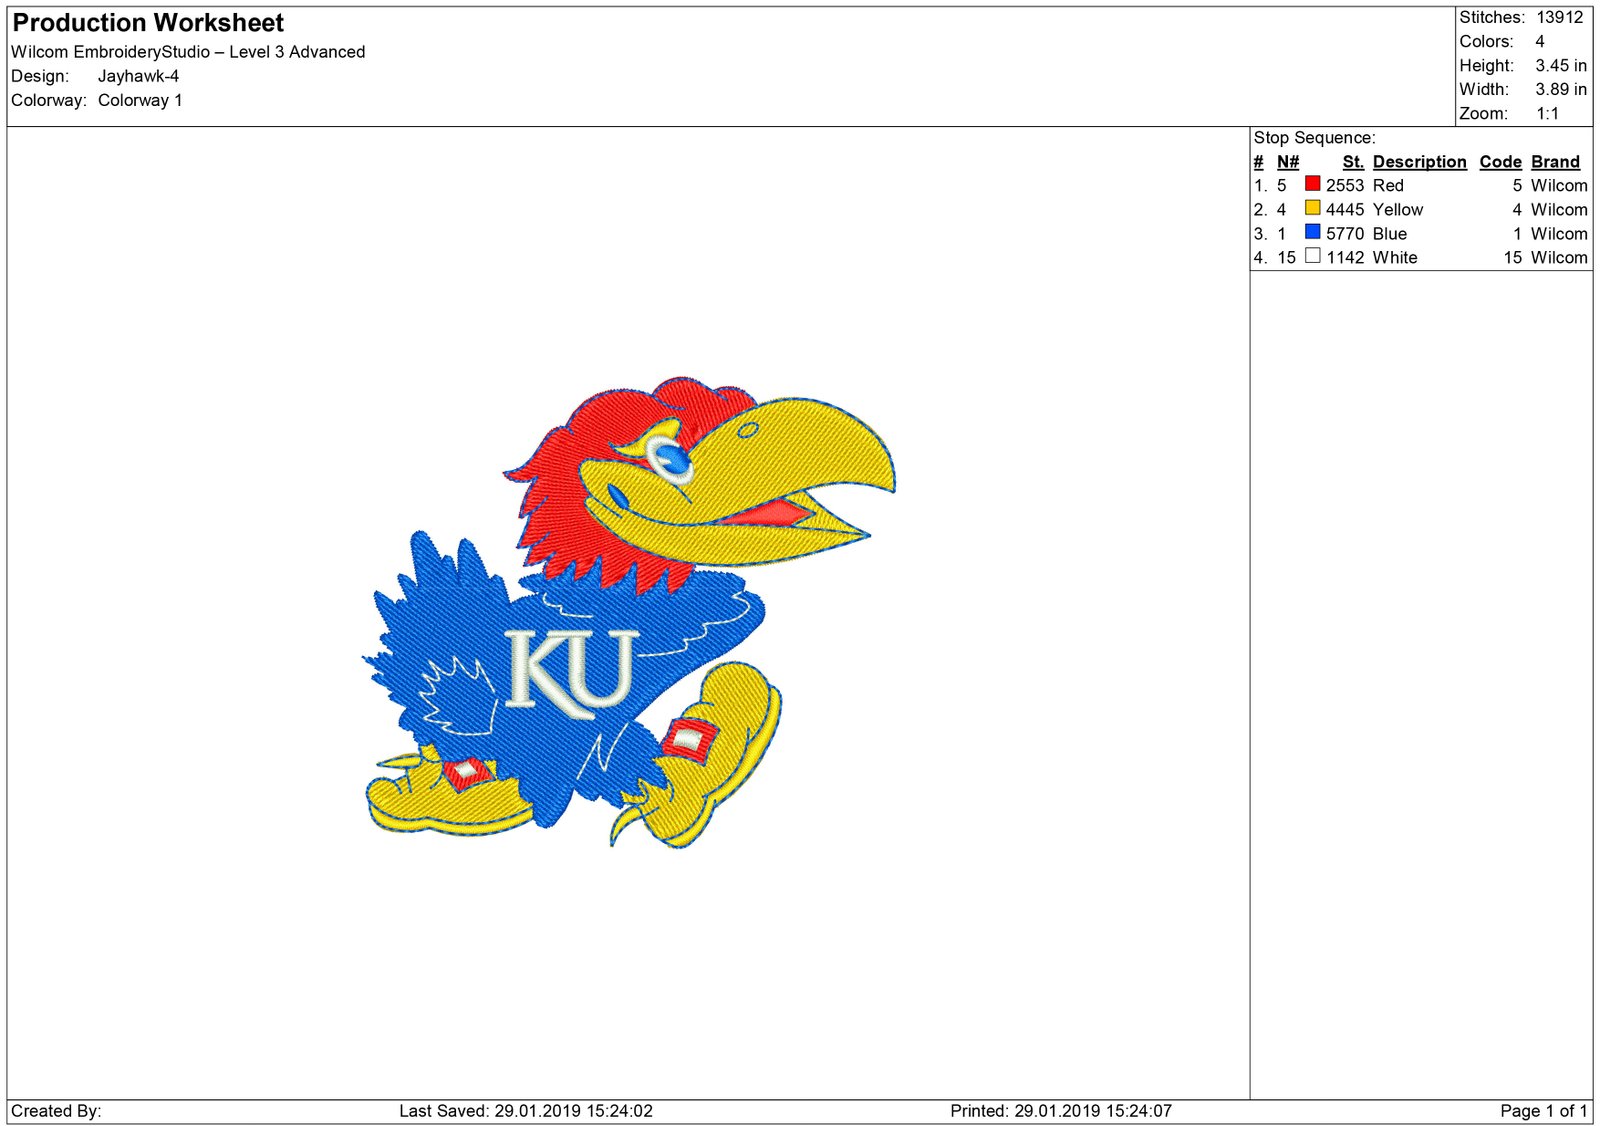Click the "Blue" description text
This screenshot has height=1126, width=1600.
tap(1390, 233)
